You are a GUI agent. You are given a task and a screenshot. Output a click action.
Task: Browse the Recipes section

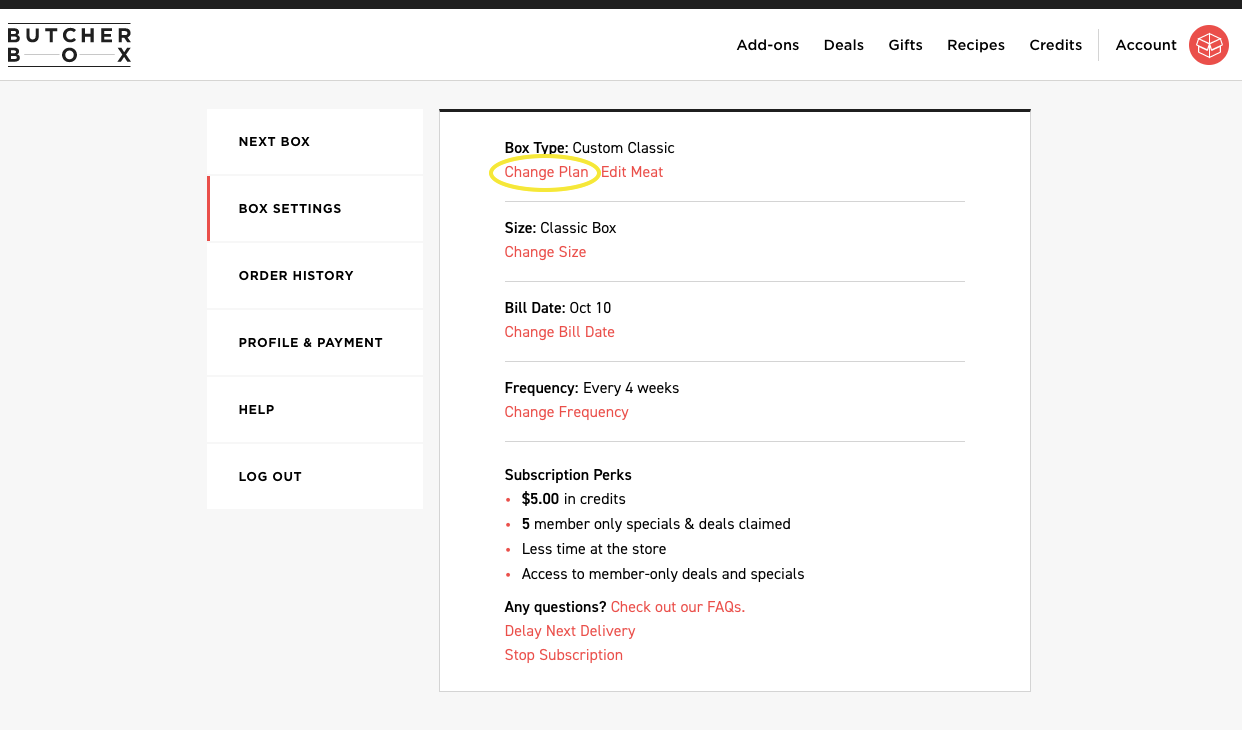click(975, 45)
